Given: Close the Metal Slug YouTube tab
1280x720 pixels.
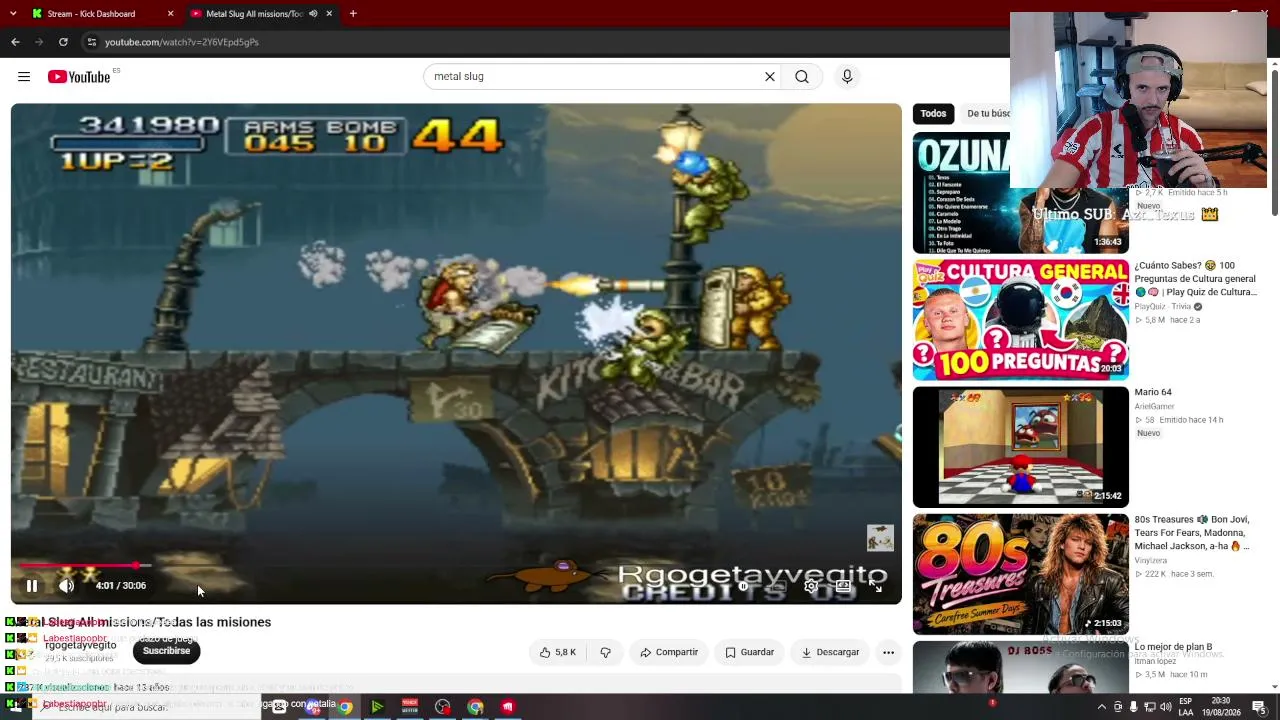Looking at the screenshot, I should click(x=329, y=14).
